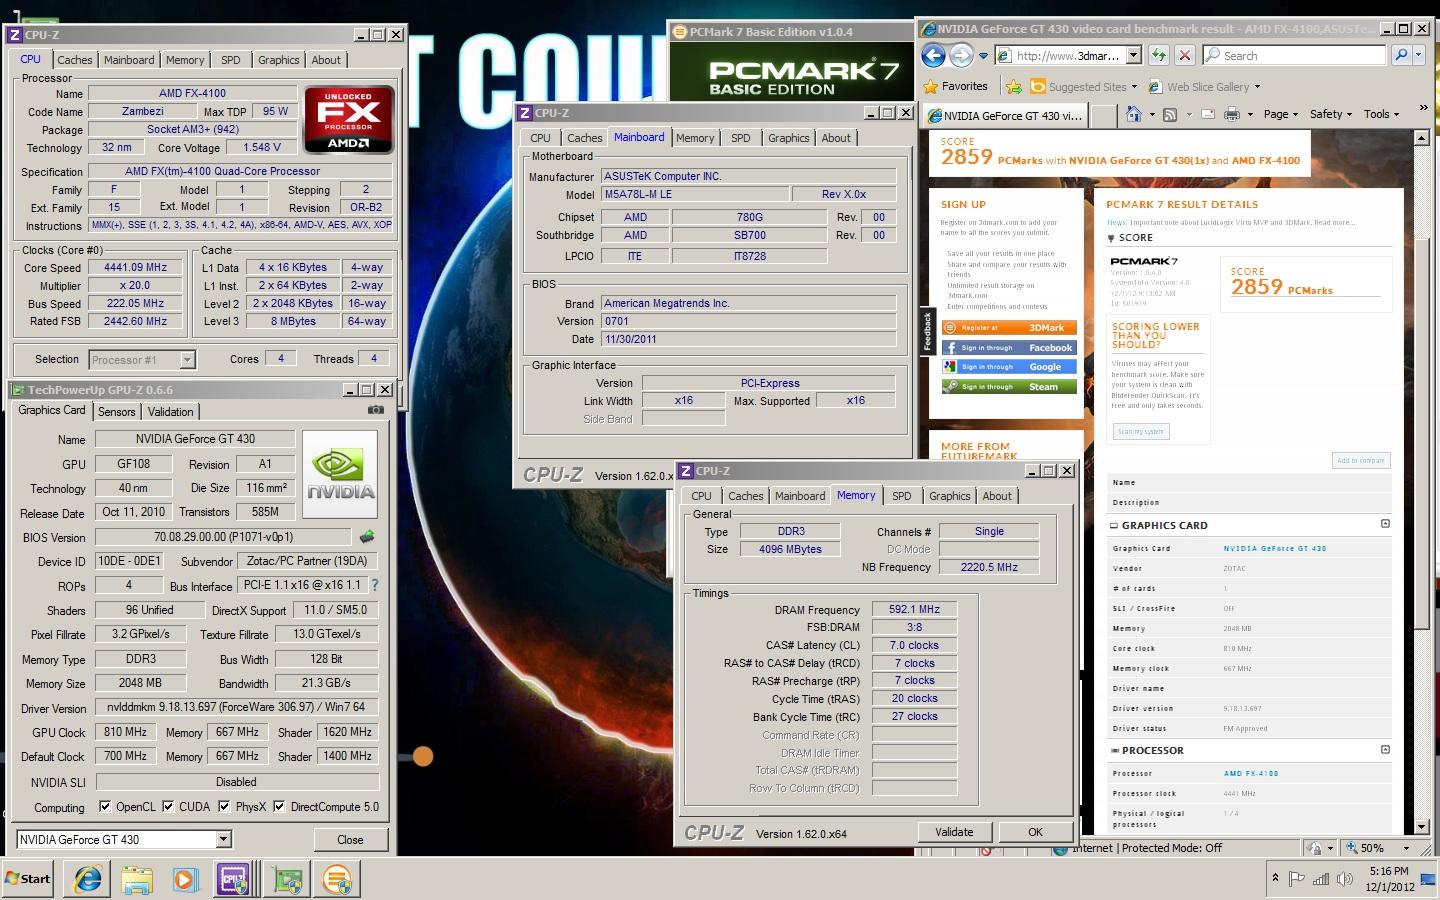Open Caches tab in top-left CPU-Z

[x=74, y=60]
